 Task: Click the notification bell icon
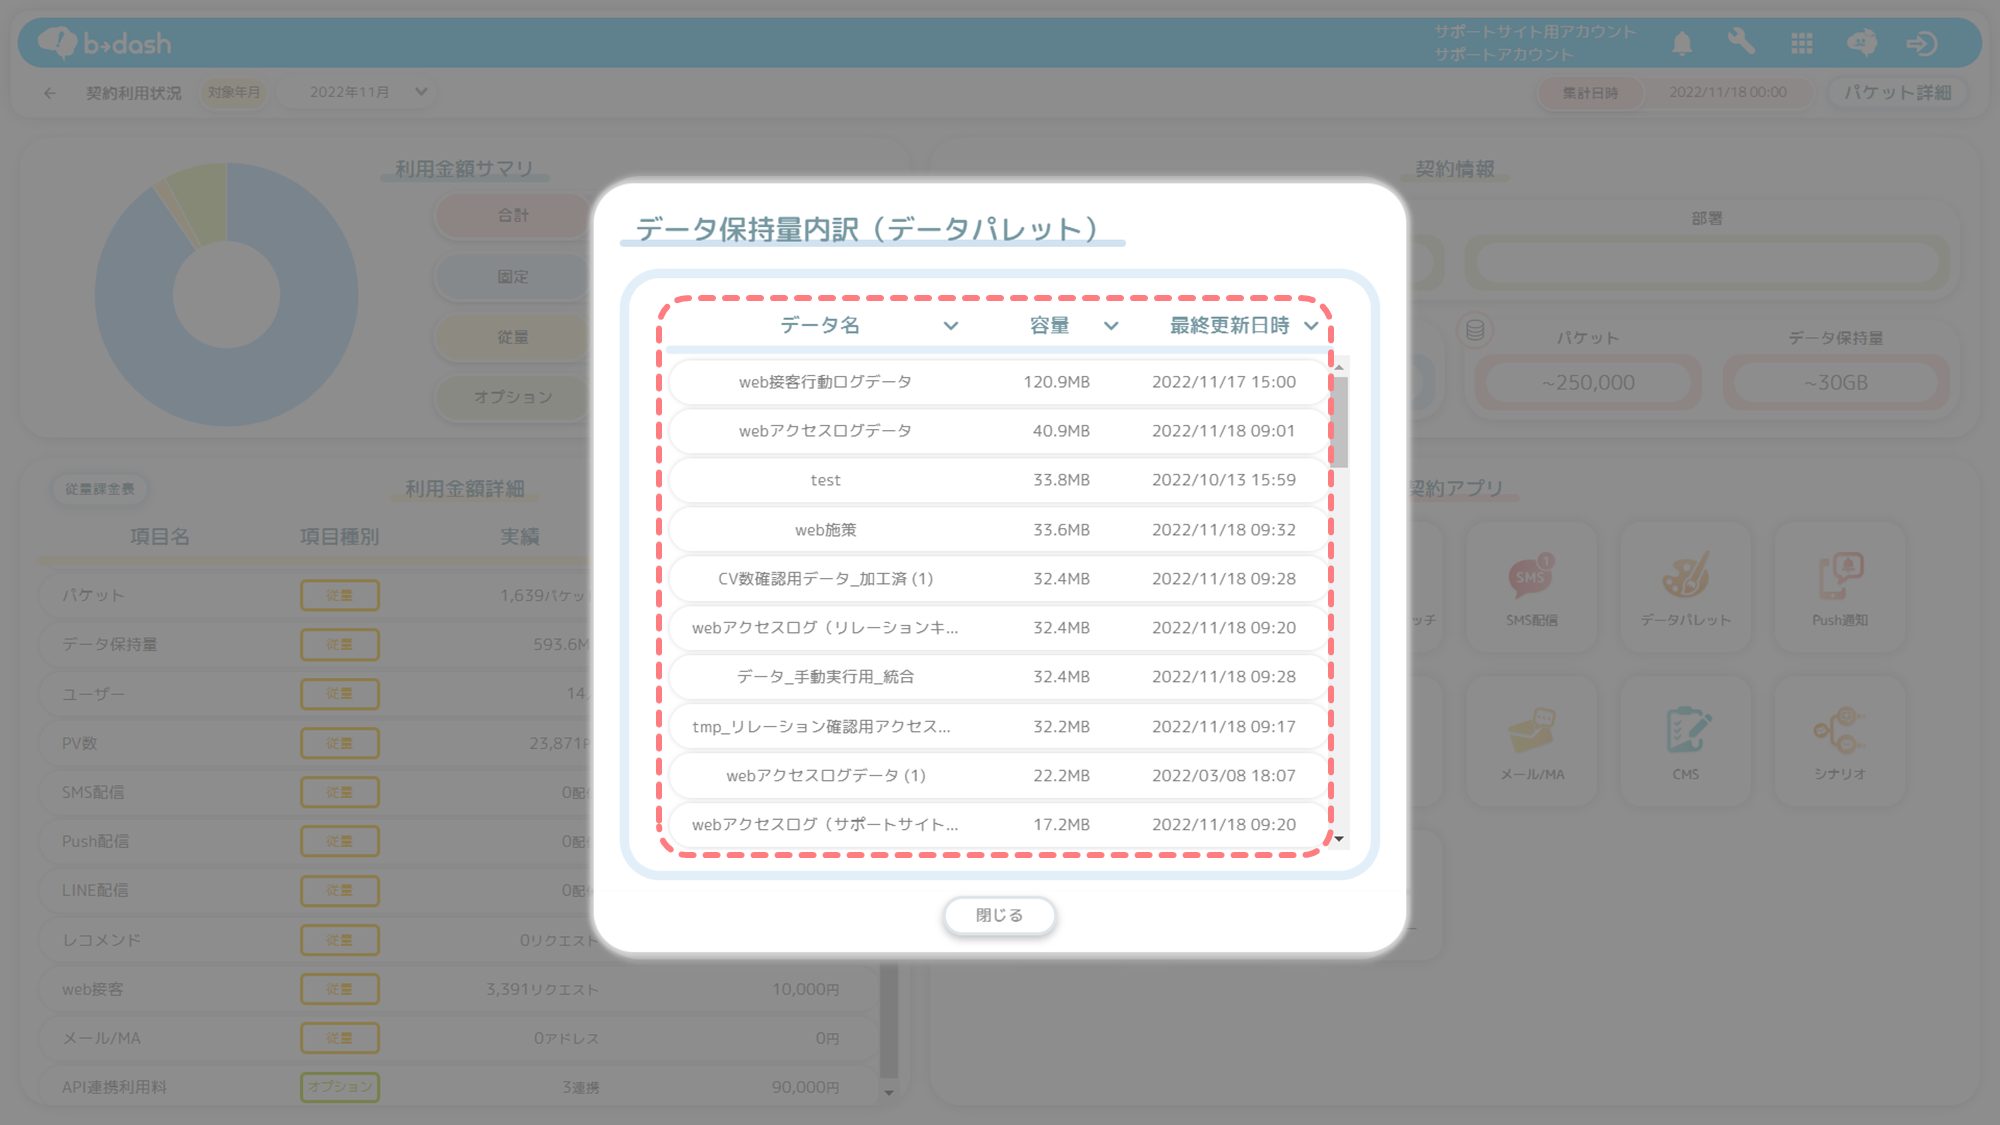tap(1682, 43)
